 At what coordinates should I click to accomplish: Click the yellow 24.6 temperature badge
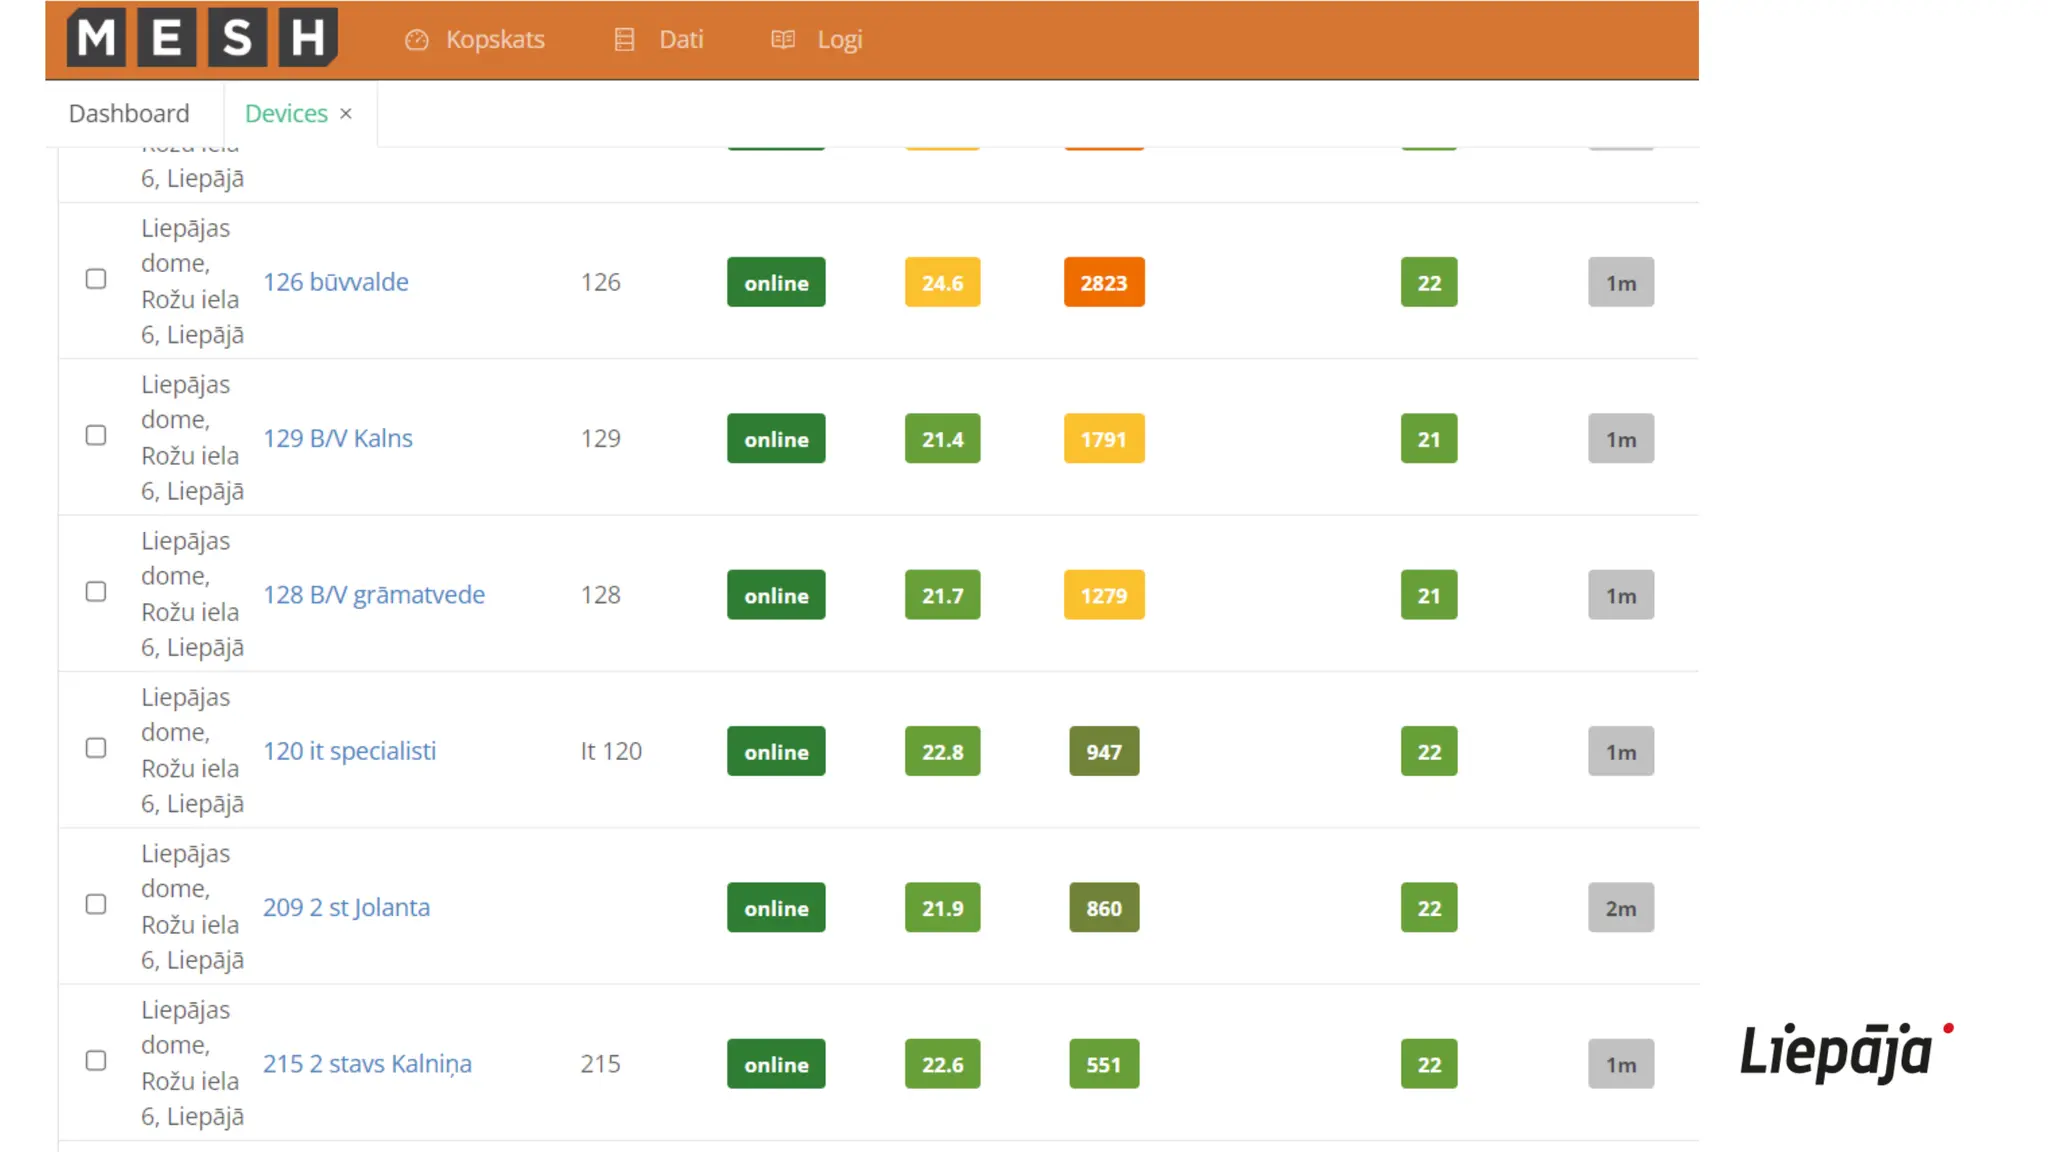[x=942, y=283]
